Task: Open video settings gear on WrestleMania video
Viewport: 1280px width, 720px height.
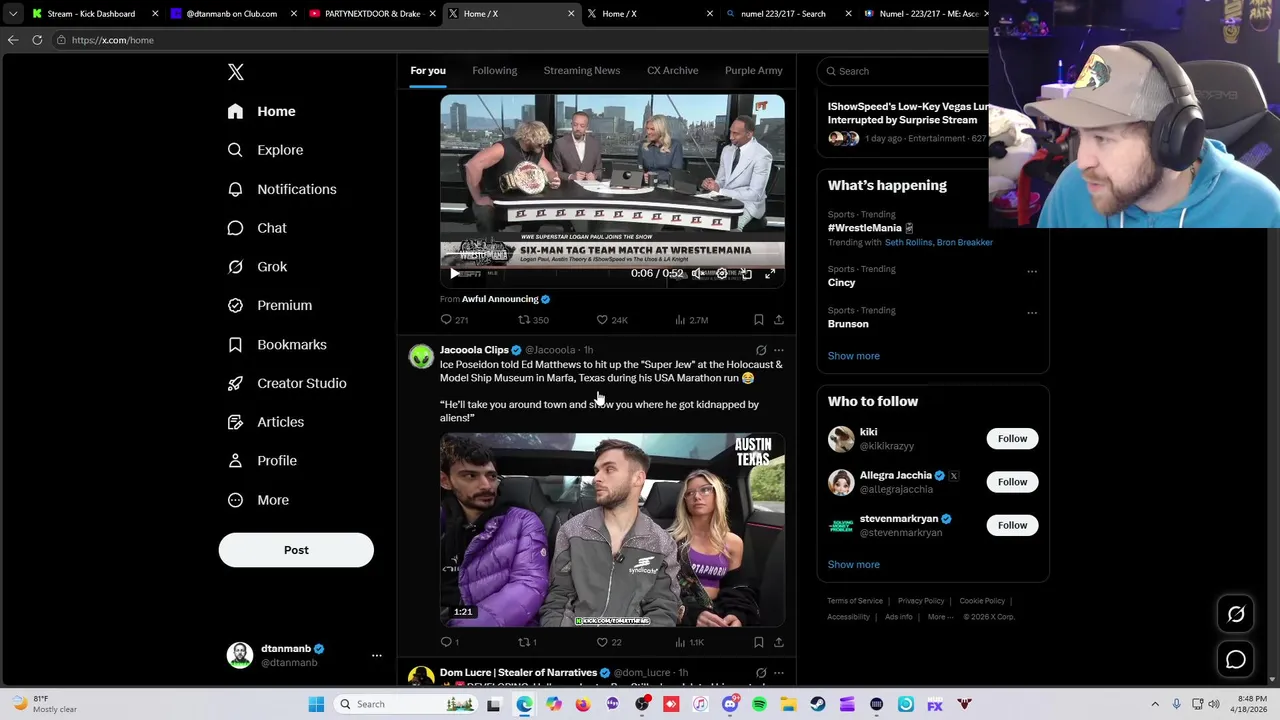Action: [x=721, y=273]
